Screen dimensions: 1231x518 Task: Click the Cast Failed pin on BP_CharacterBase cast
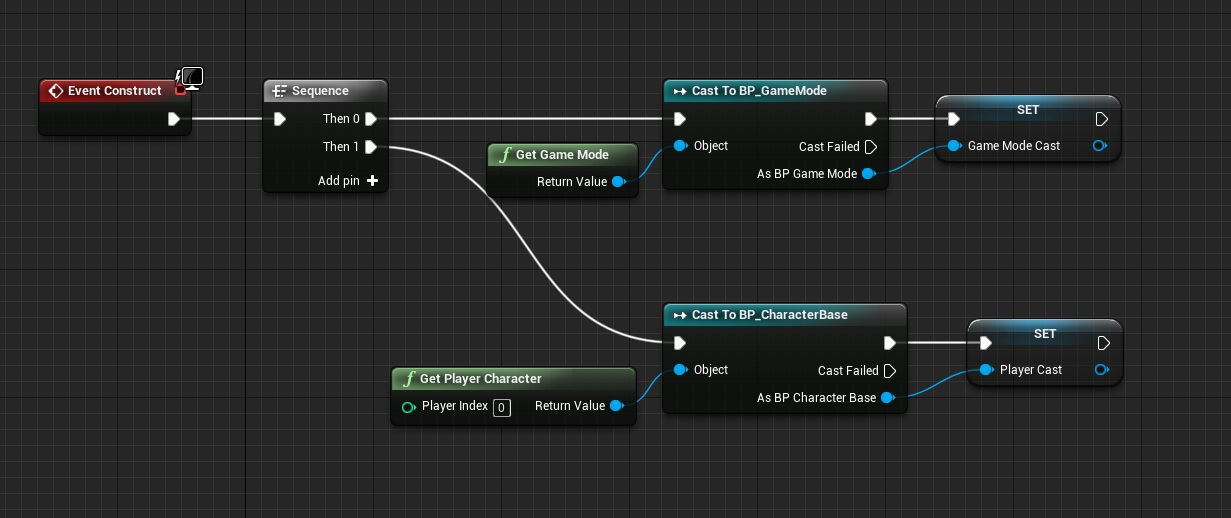[x=889, y=371]
